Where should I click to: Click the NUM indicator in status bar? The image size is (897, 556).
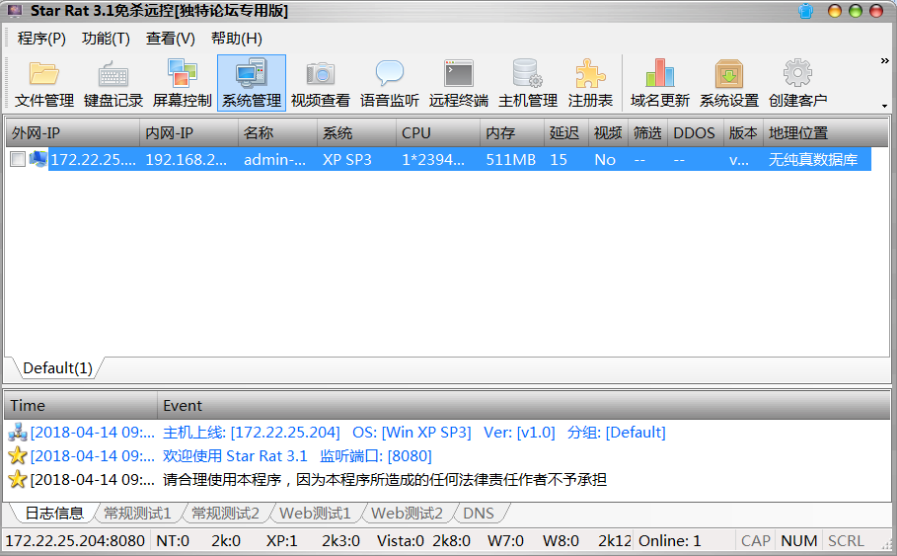(799, 541)
